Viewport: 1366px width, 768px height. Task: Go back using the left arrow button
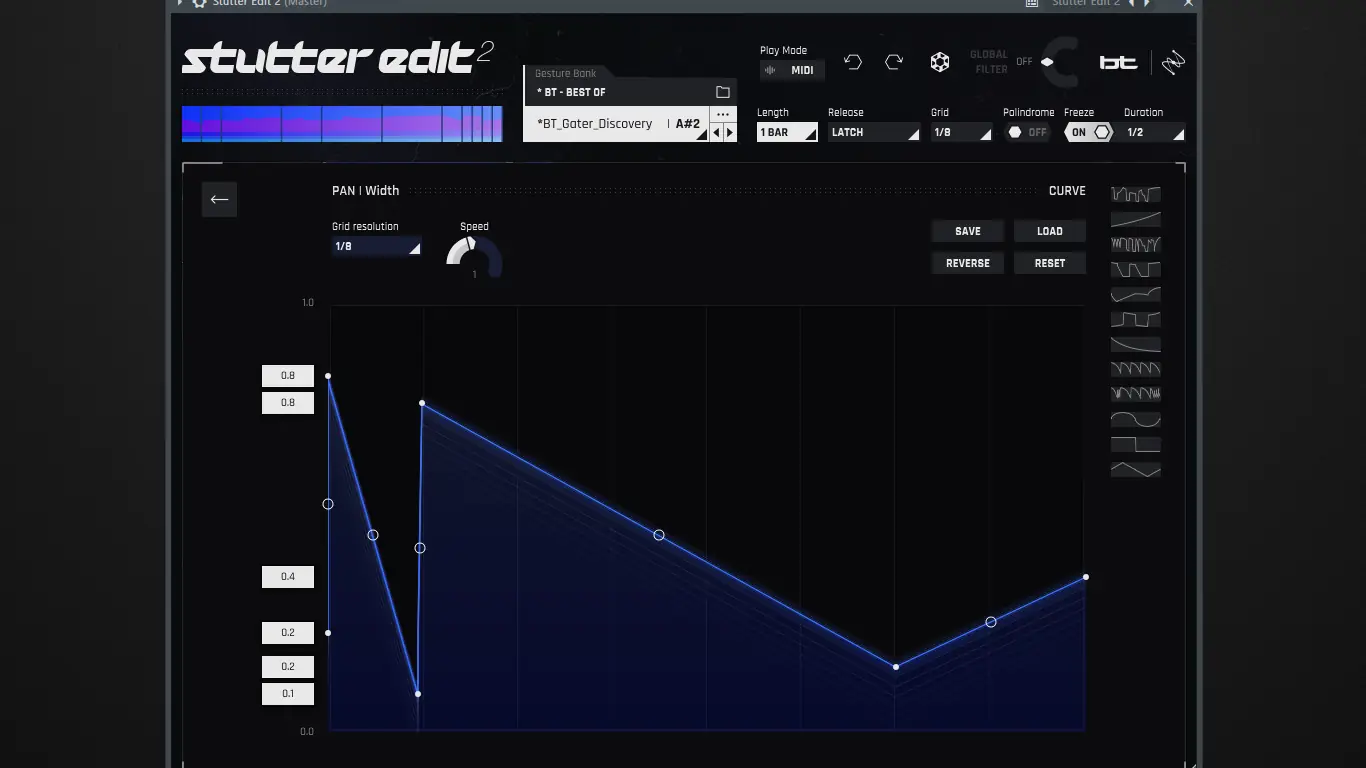(x=219, y=199)
